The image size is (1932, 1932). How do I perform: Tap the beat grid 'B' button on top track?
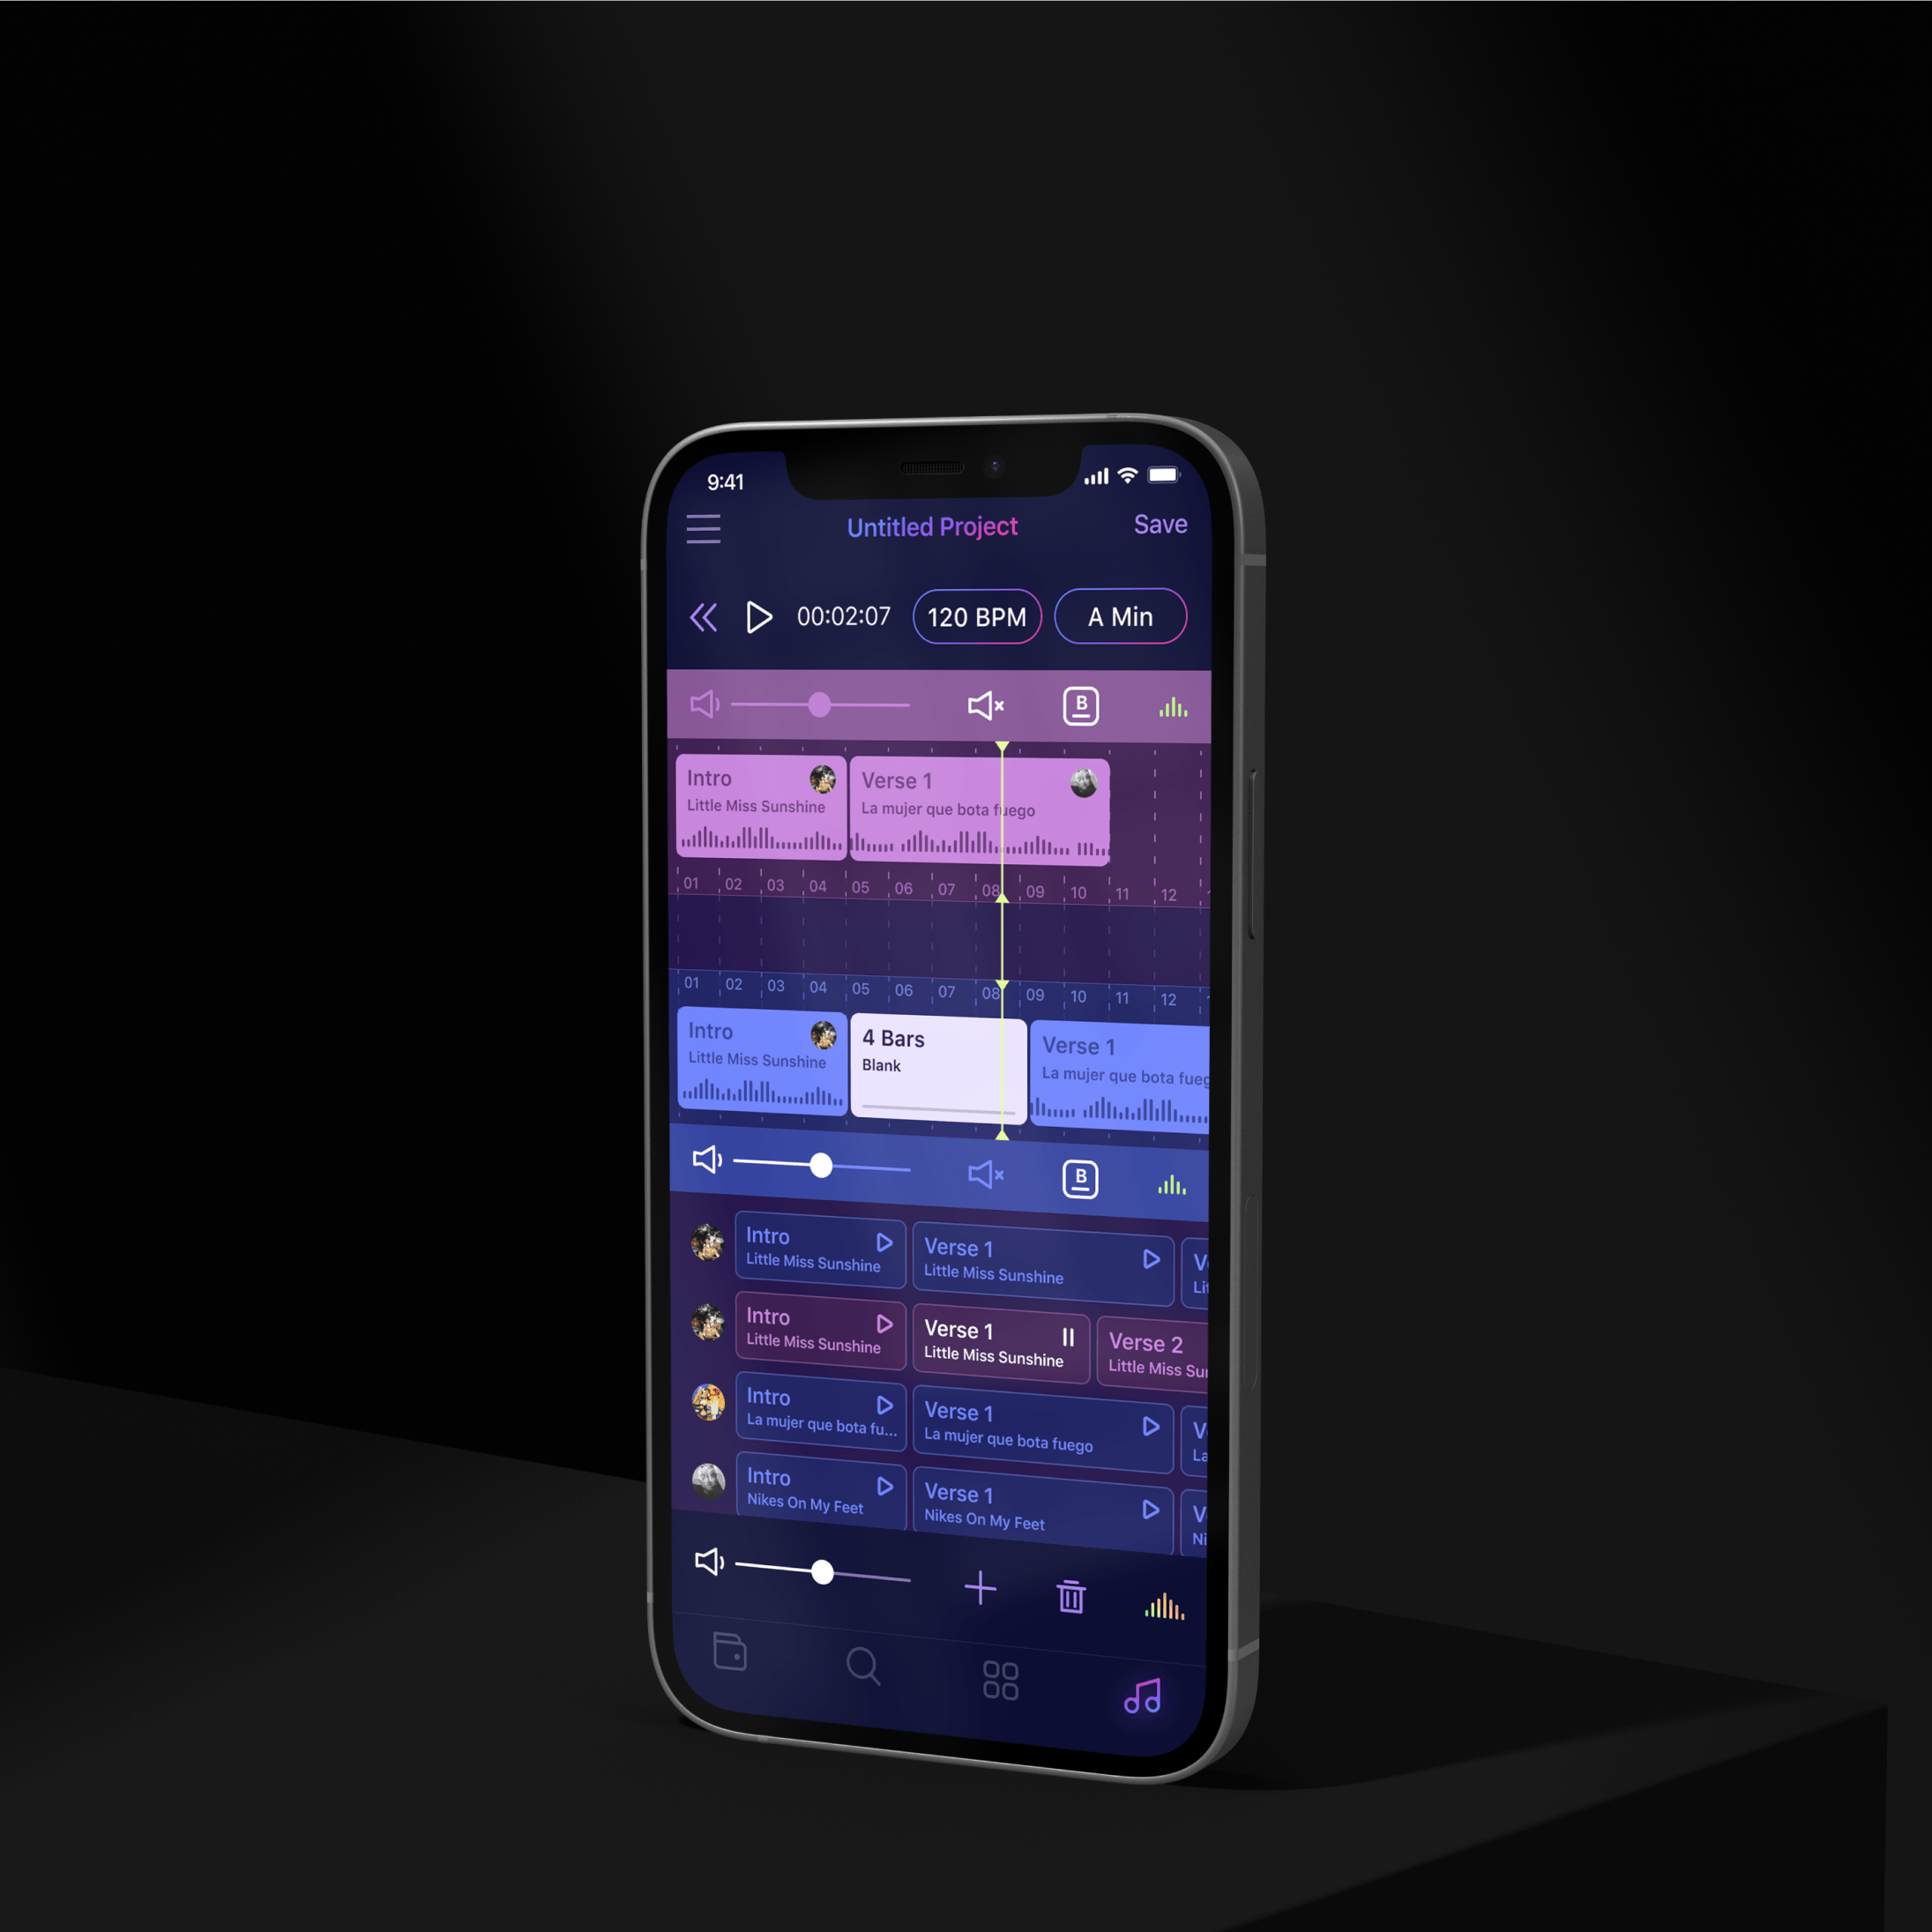pos(1079,706)
